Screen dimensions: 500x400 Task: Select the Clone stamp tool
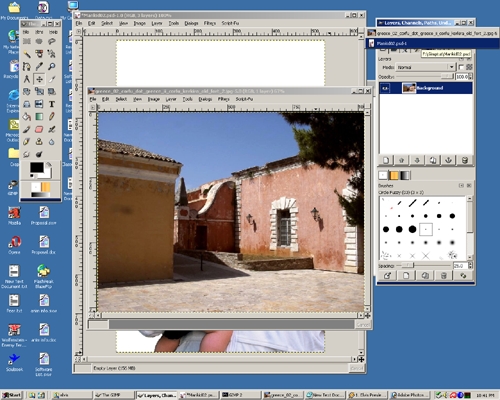39,142
